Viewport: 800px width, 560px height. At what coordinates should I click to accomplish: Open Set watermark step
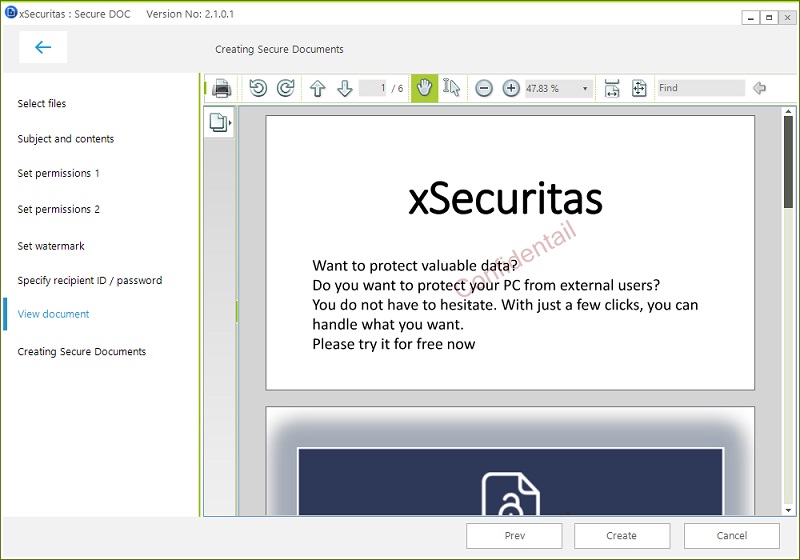tap(51, 246)
